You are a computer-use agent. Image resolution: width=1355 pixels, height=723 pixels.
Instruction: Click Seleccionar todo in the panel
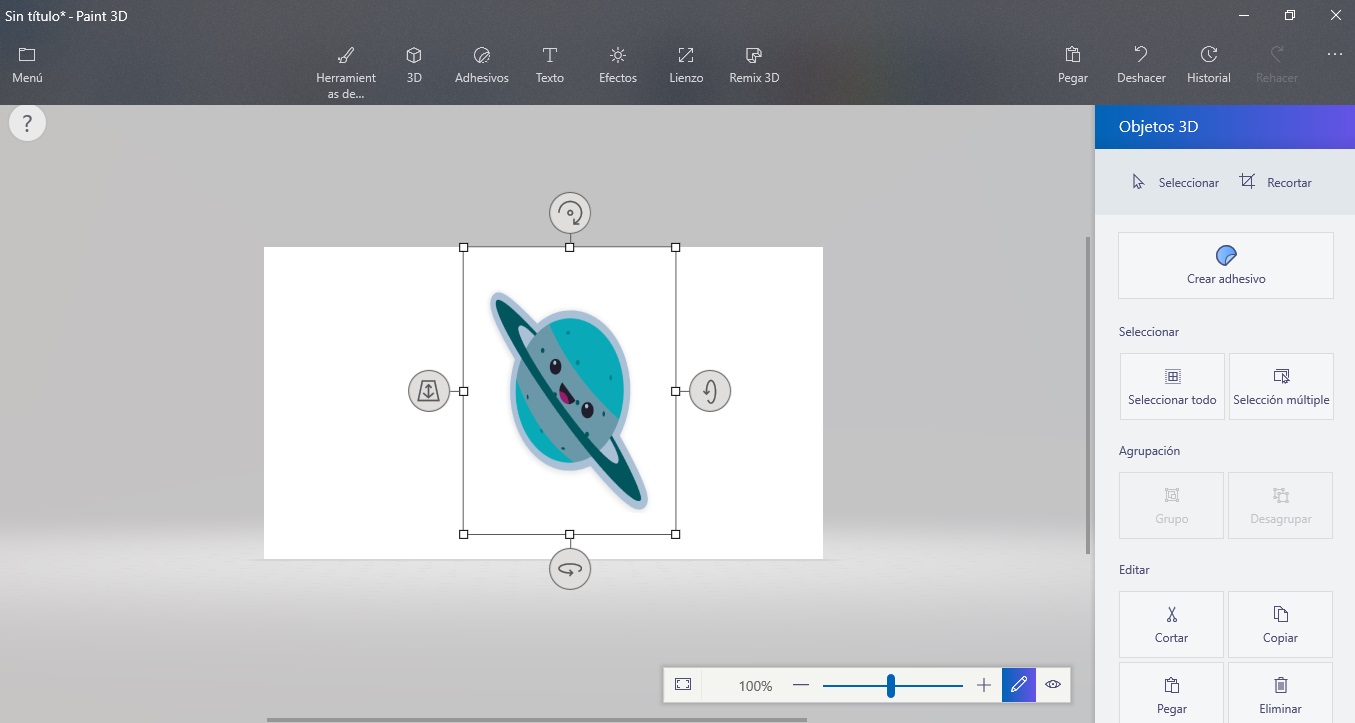pos(1171,386)
